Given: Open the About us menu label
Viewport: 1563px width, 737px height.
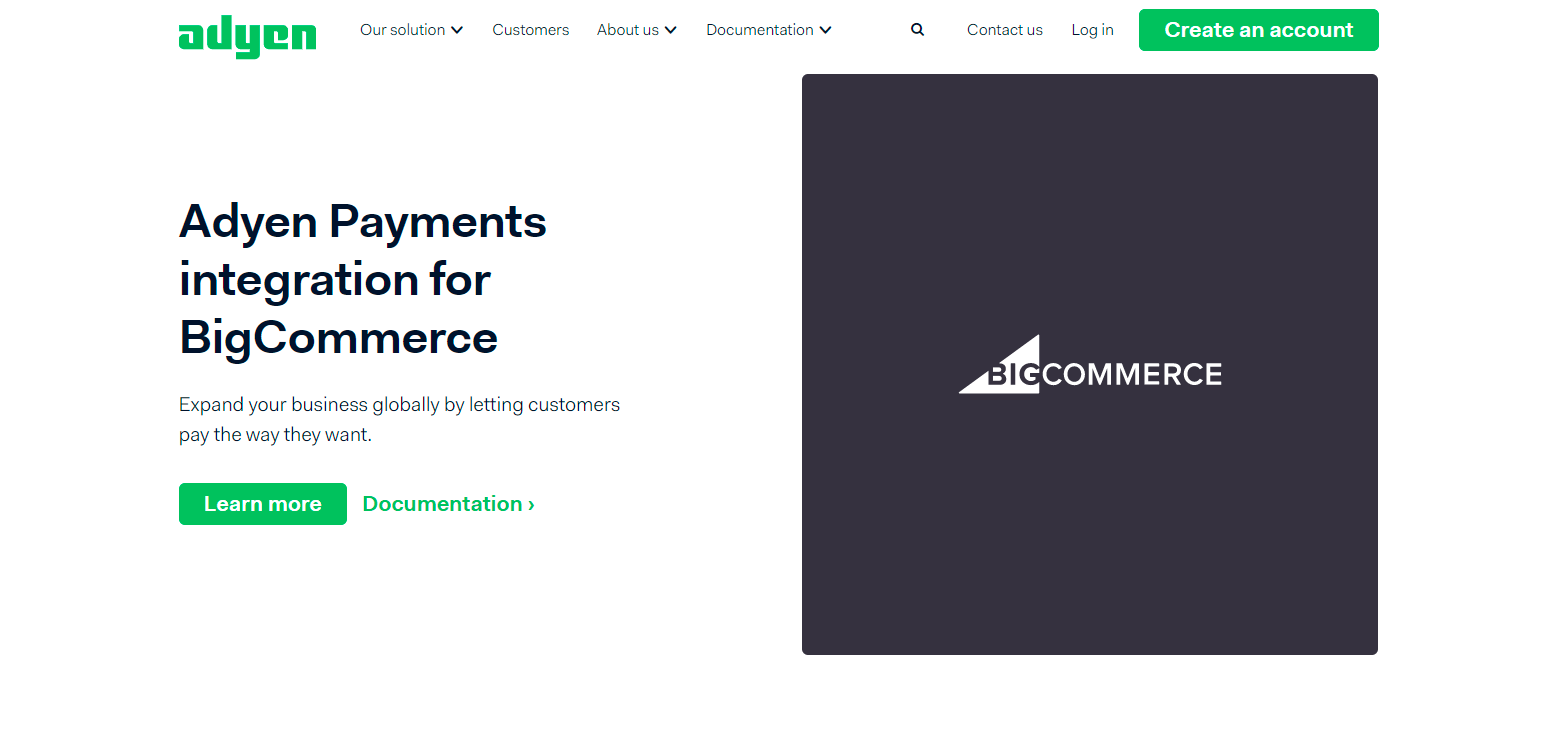Looking at the screenshot, I should (627, 30).
